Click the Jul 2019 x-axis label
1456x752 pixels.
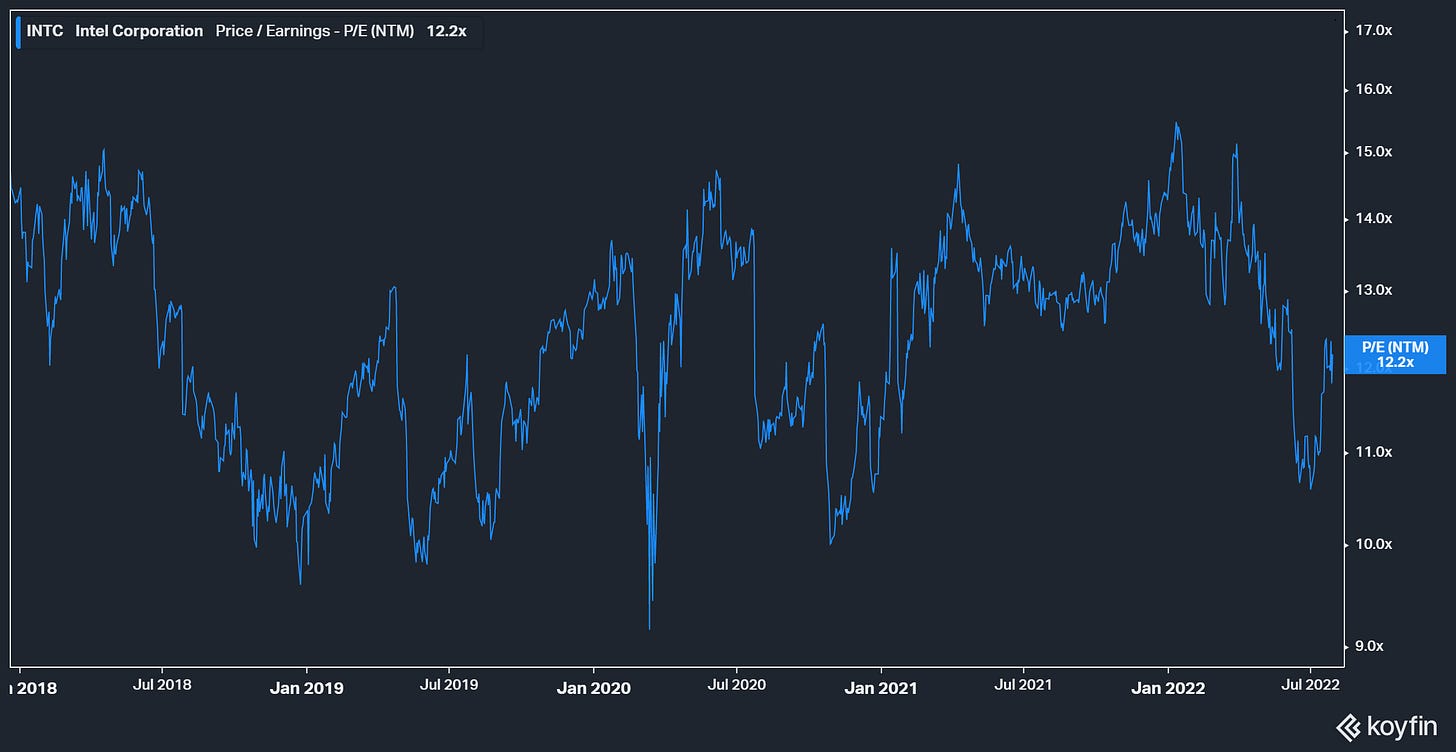click(448, 685)
